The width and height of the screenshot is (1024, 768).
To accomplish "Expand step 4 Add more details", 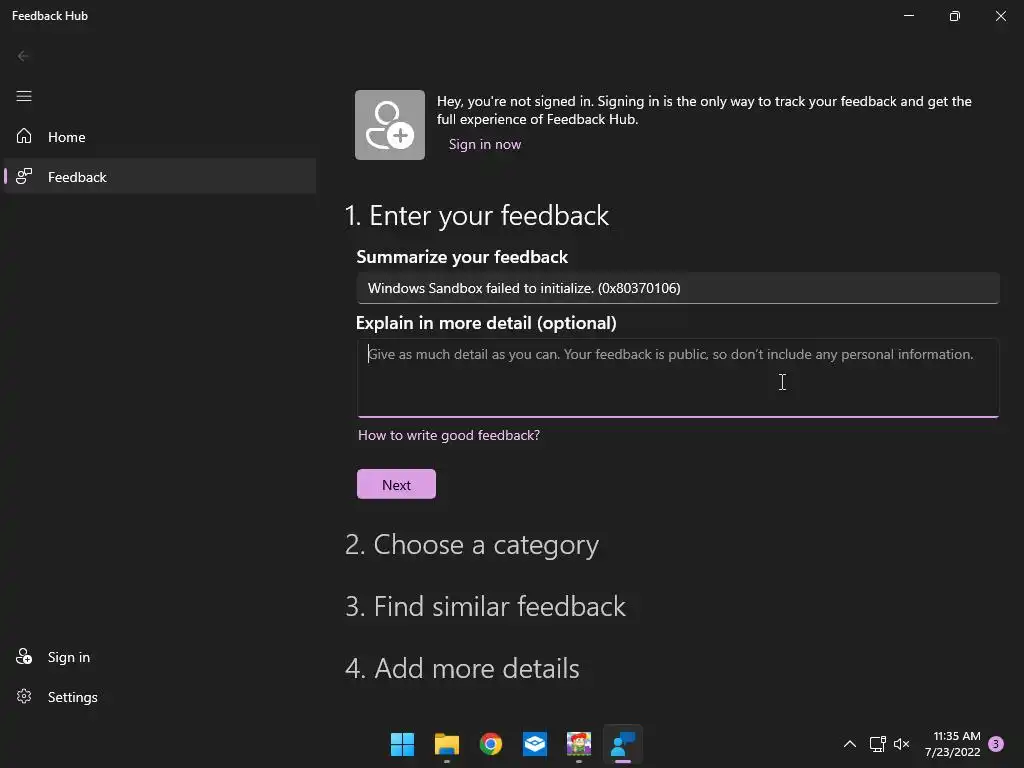I will pos(462,669).
